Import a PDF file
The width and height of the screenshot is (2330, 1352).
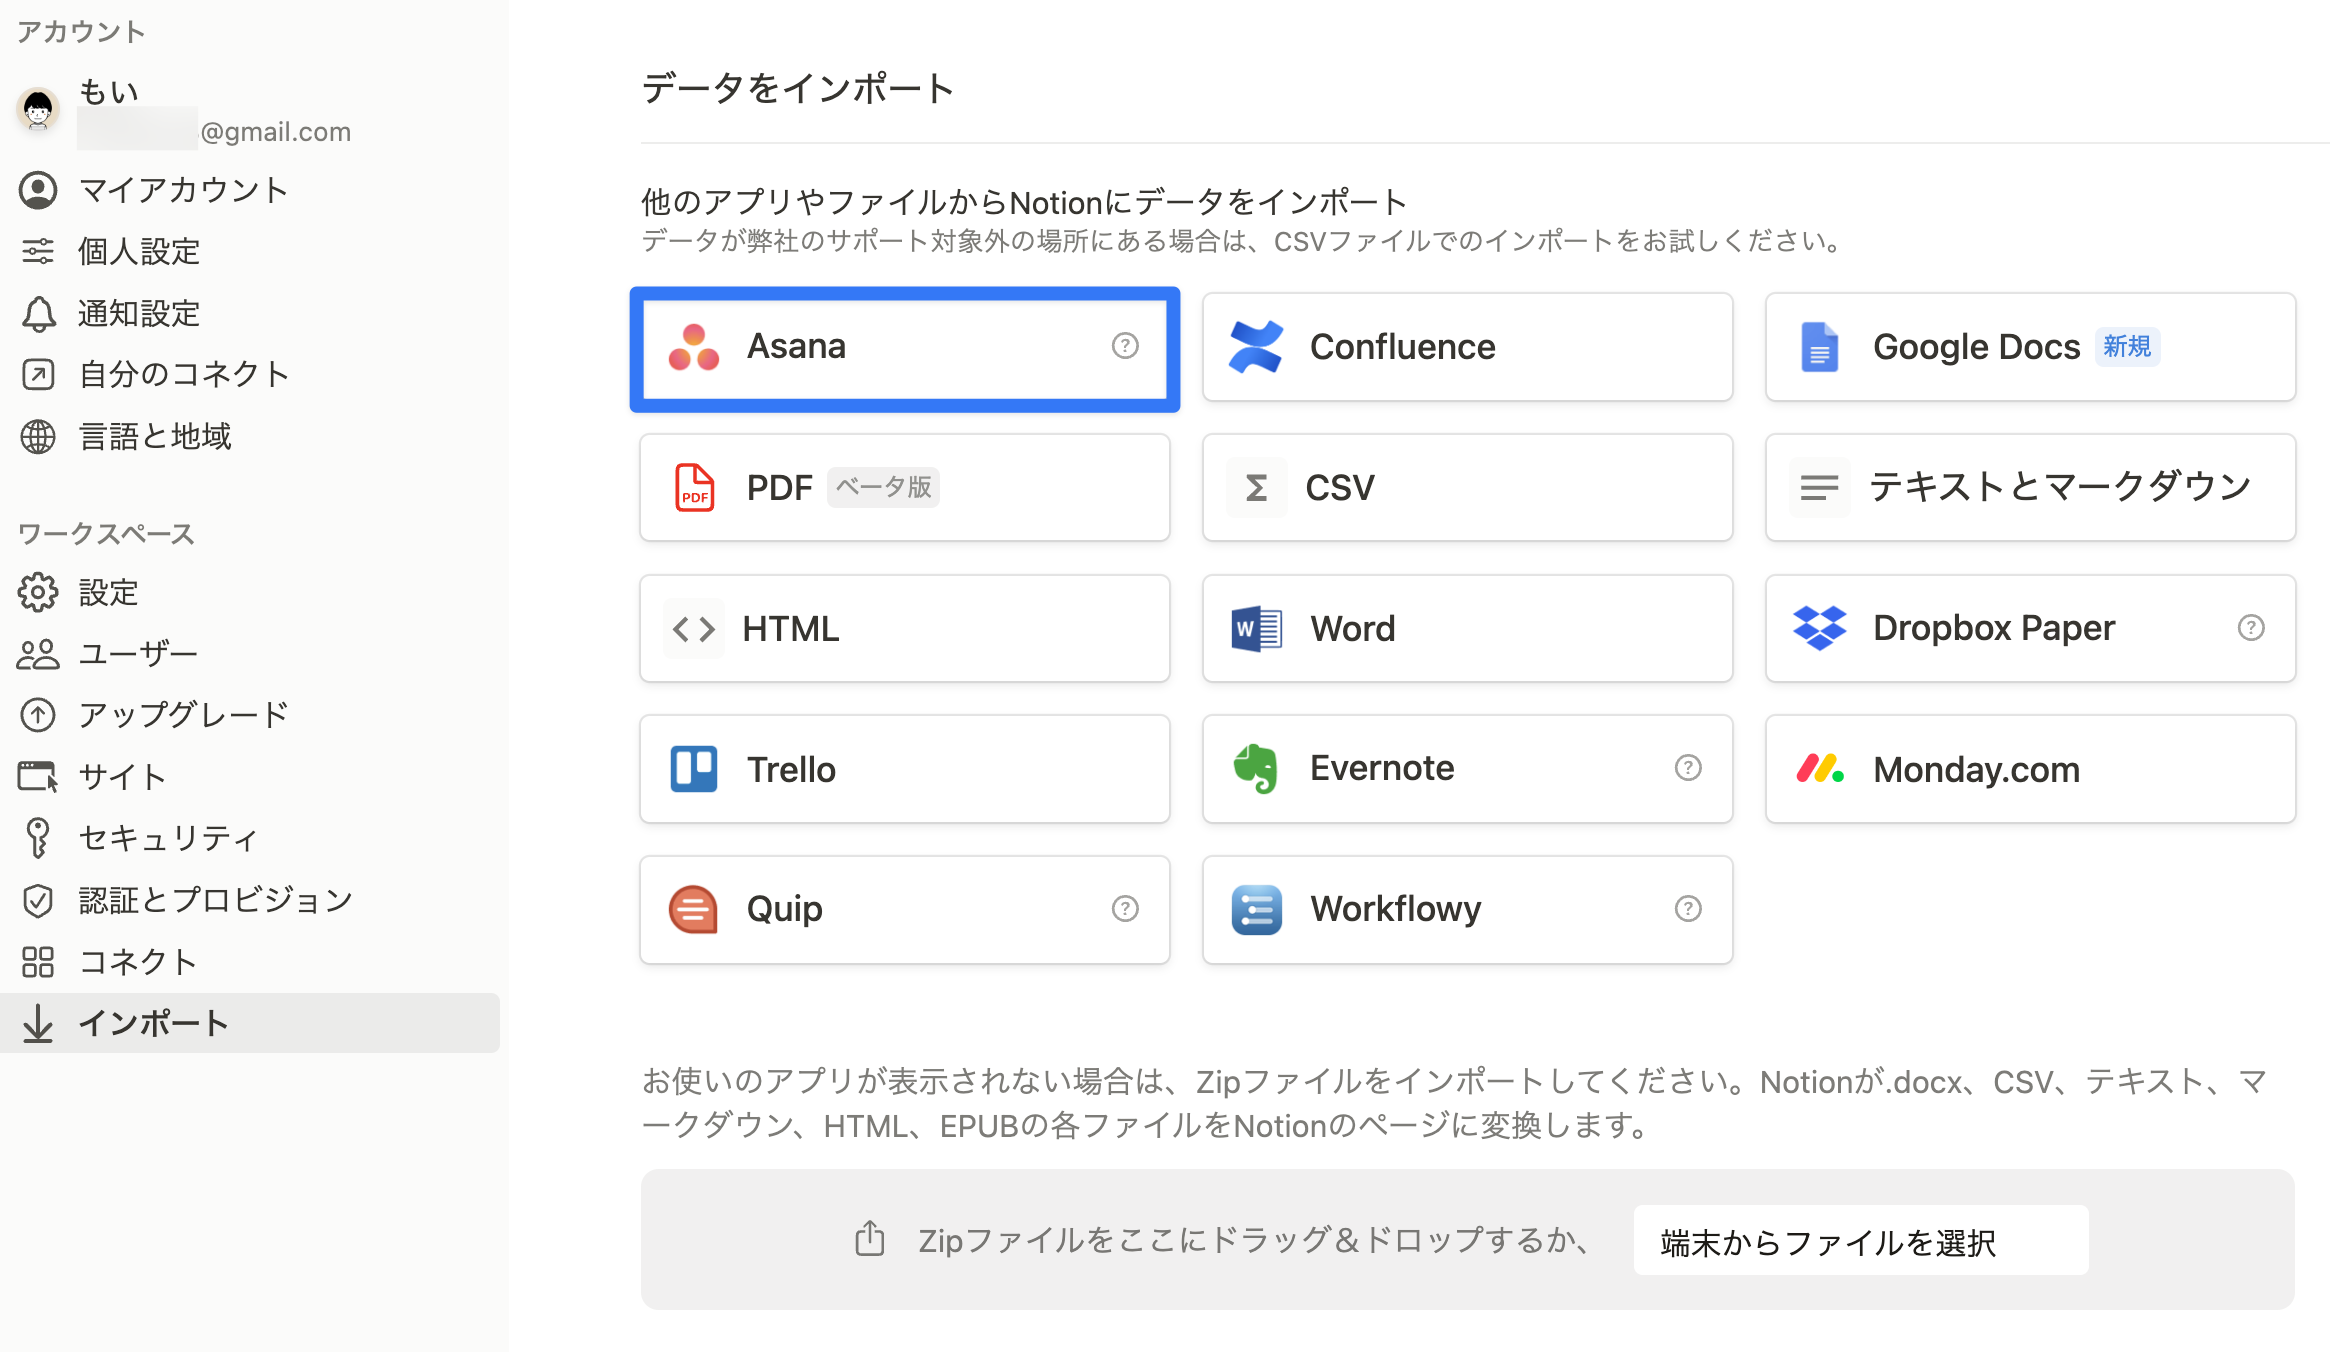(905, 488)
